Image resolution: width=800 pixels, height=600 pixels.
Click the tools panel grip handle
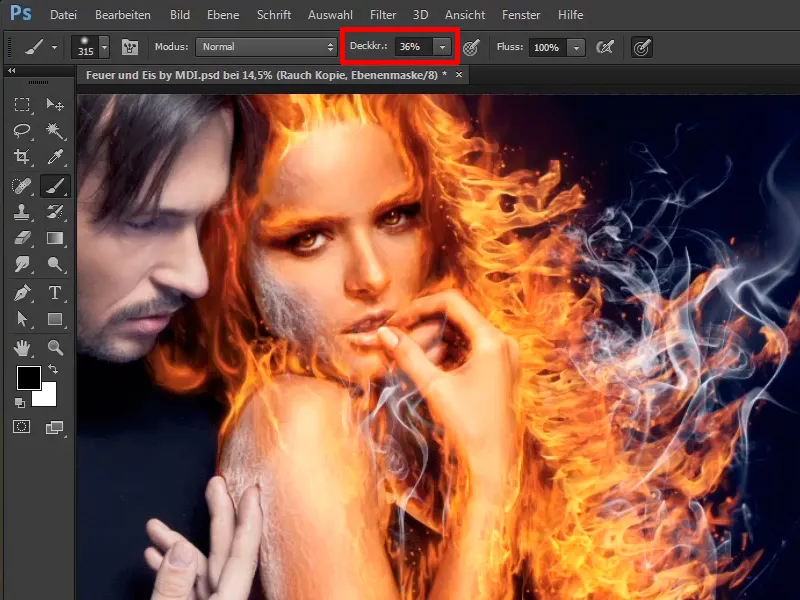38,82
